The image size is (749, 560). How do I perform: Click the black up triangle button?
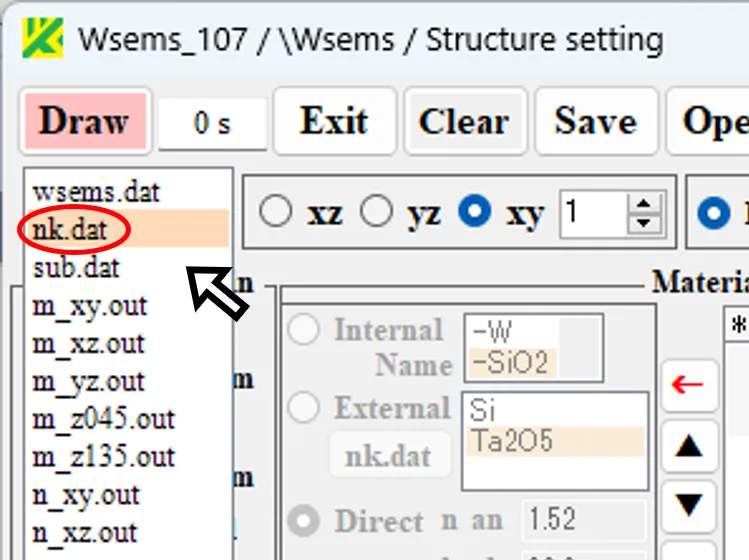click(x=689, y=447)
